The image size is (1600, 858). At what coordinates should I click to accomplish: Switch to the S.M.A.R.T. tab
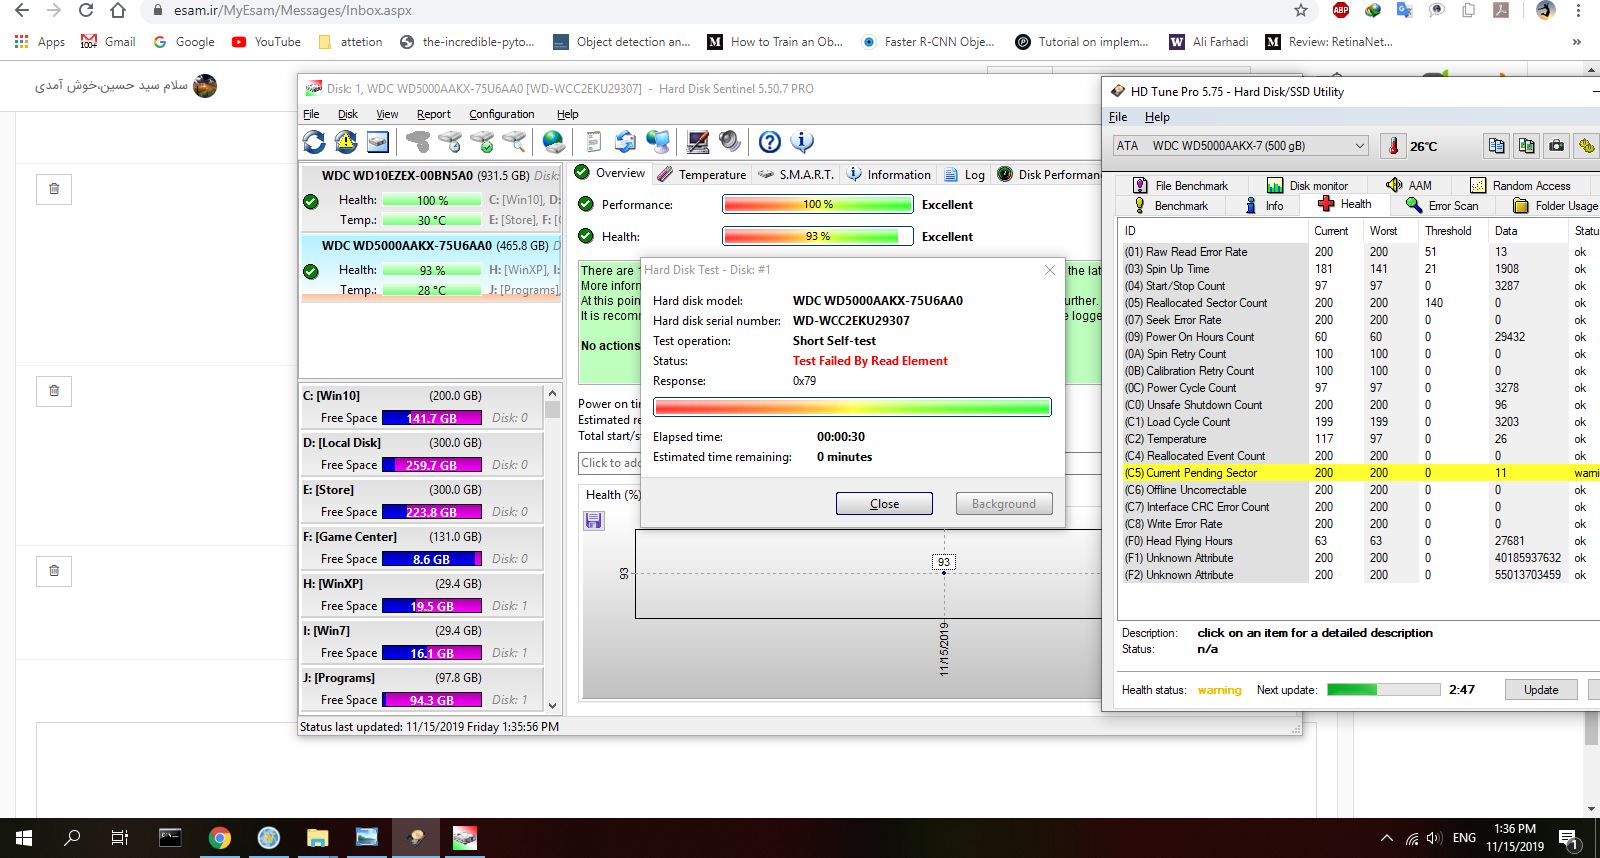pos(795,174)
